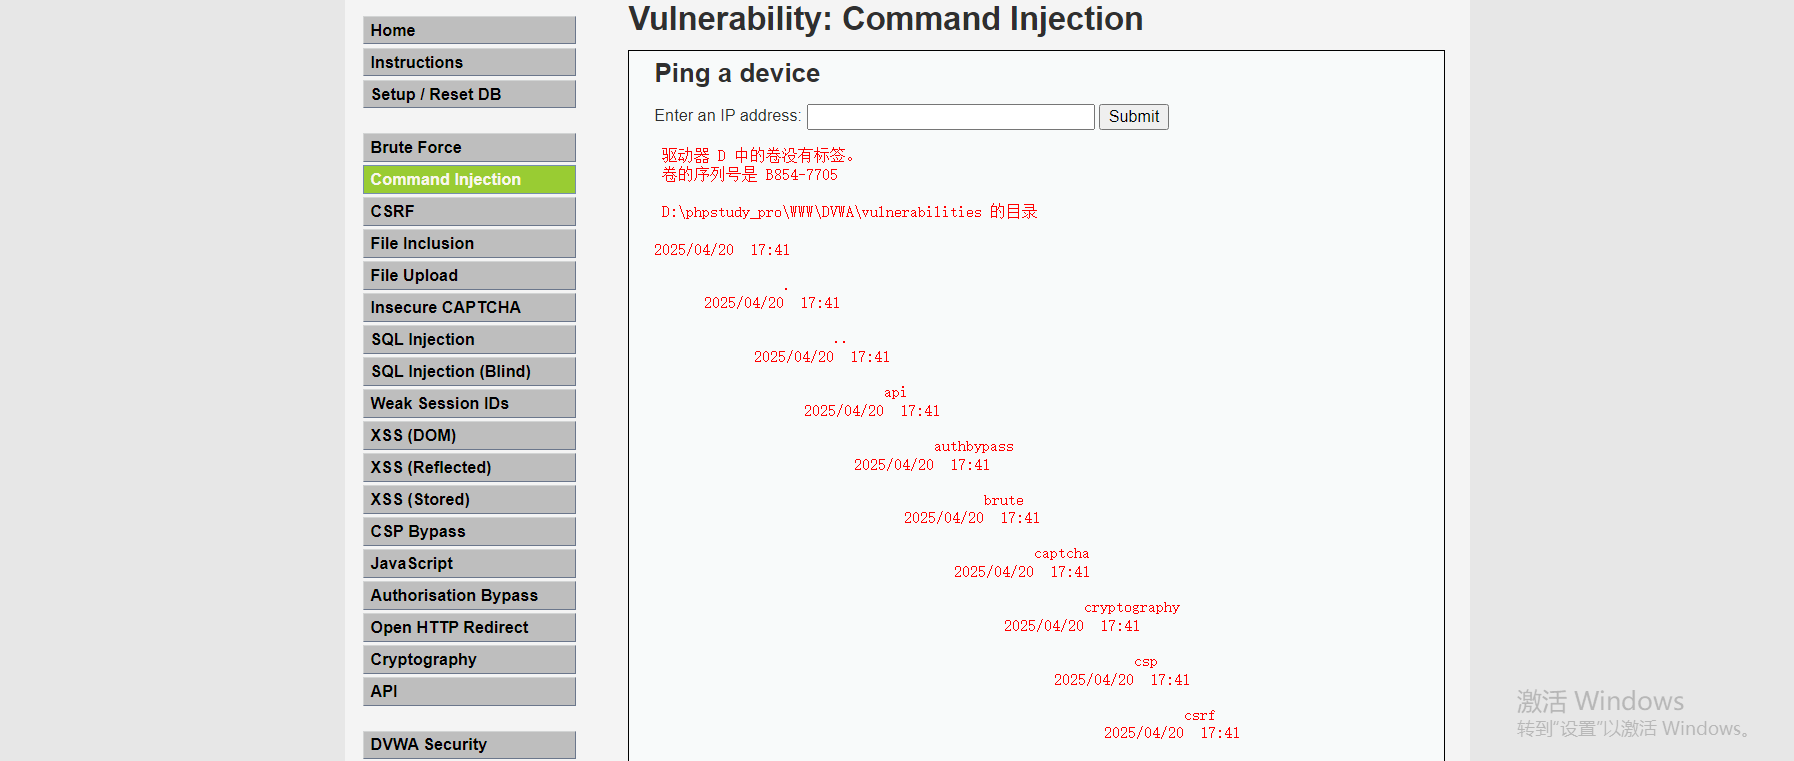Navigate to the CSRF module
This screenshot has height=761, width=1794.
tap(469, 211)
